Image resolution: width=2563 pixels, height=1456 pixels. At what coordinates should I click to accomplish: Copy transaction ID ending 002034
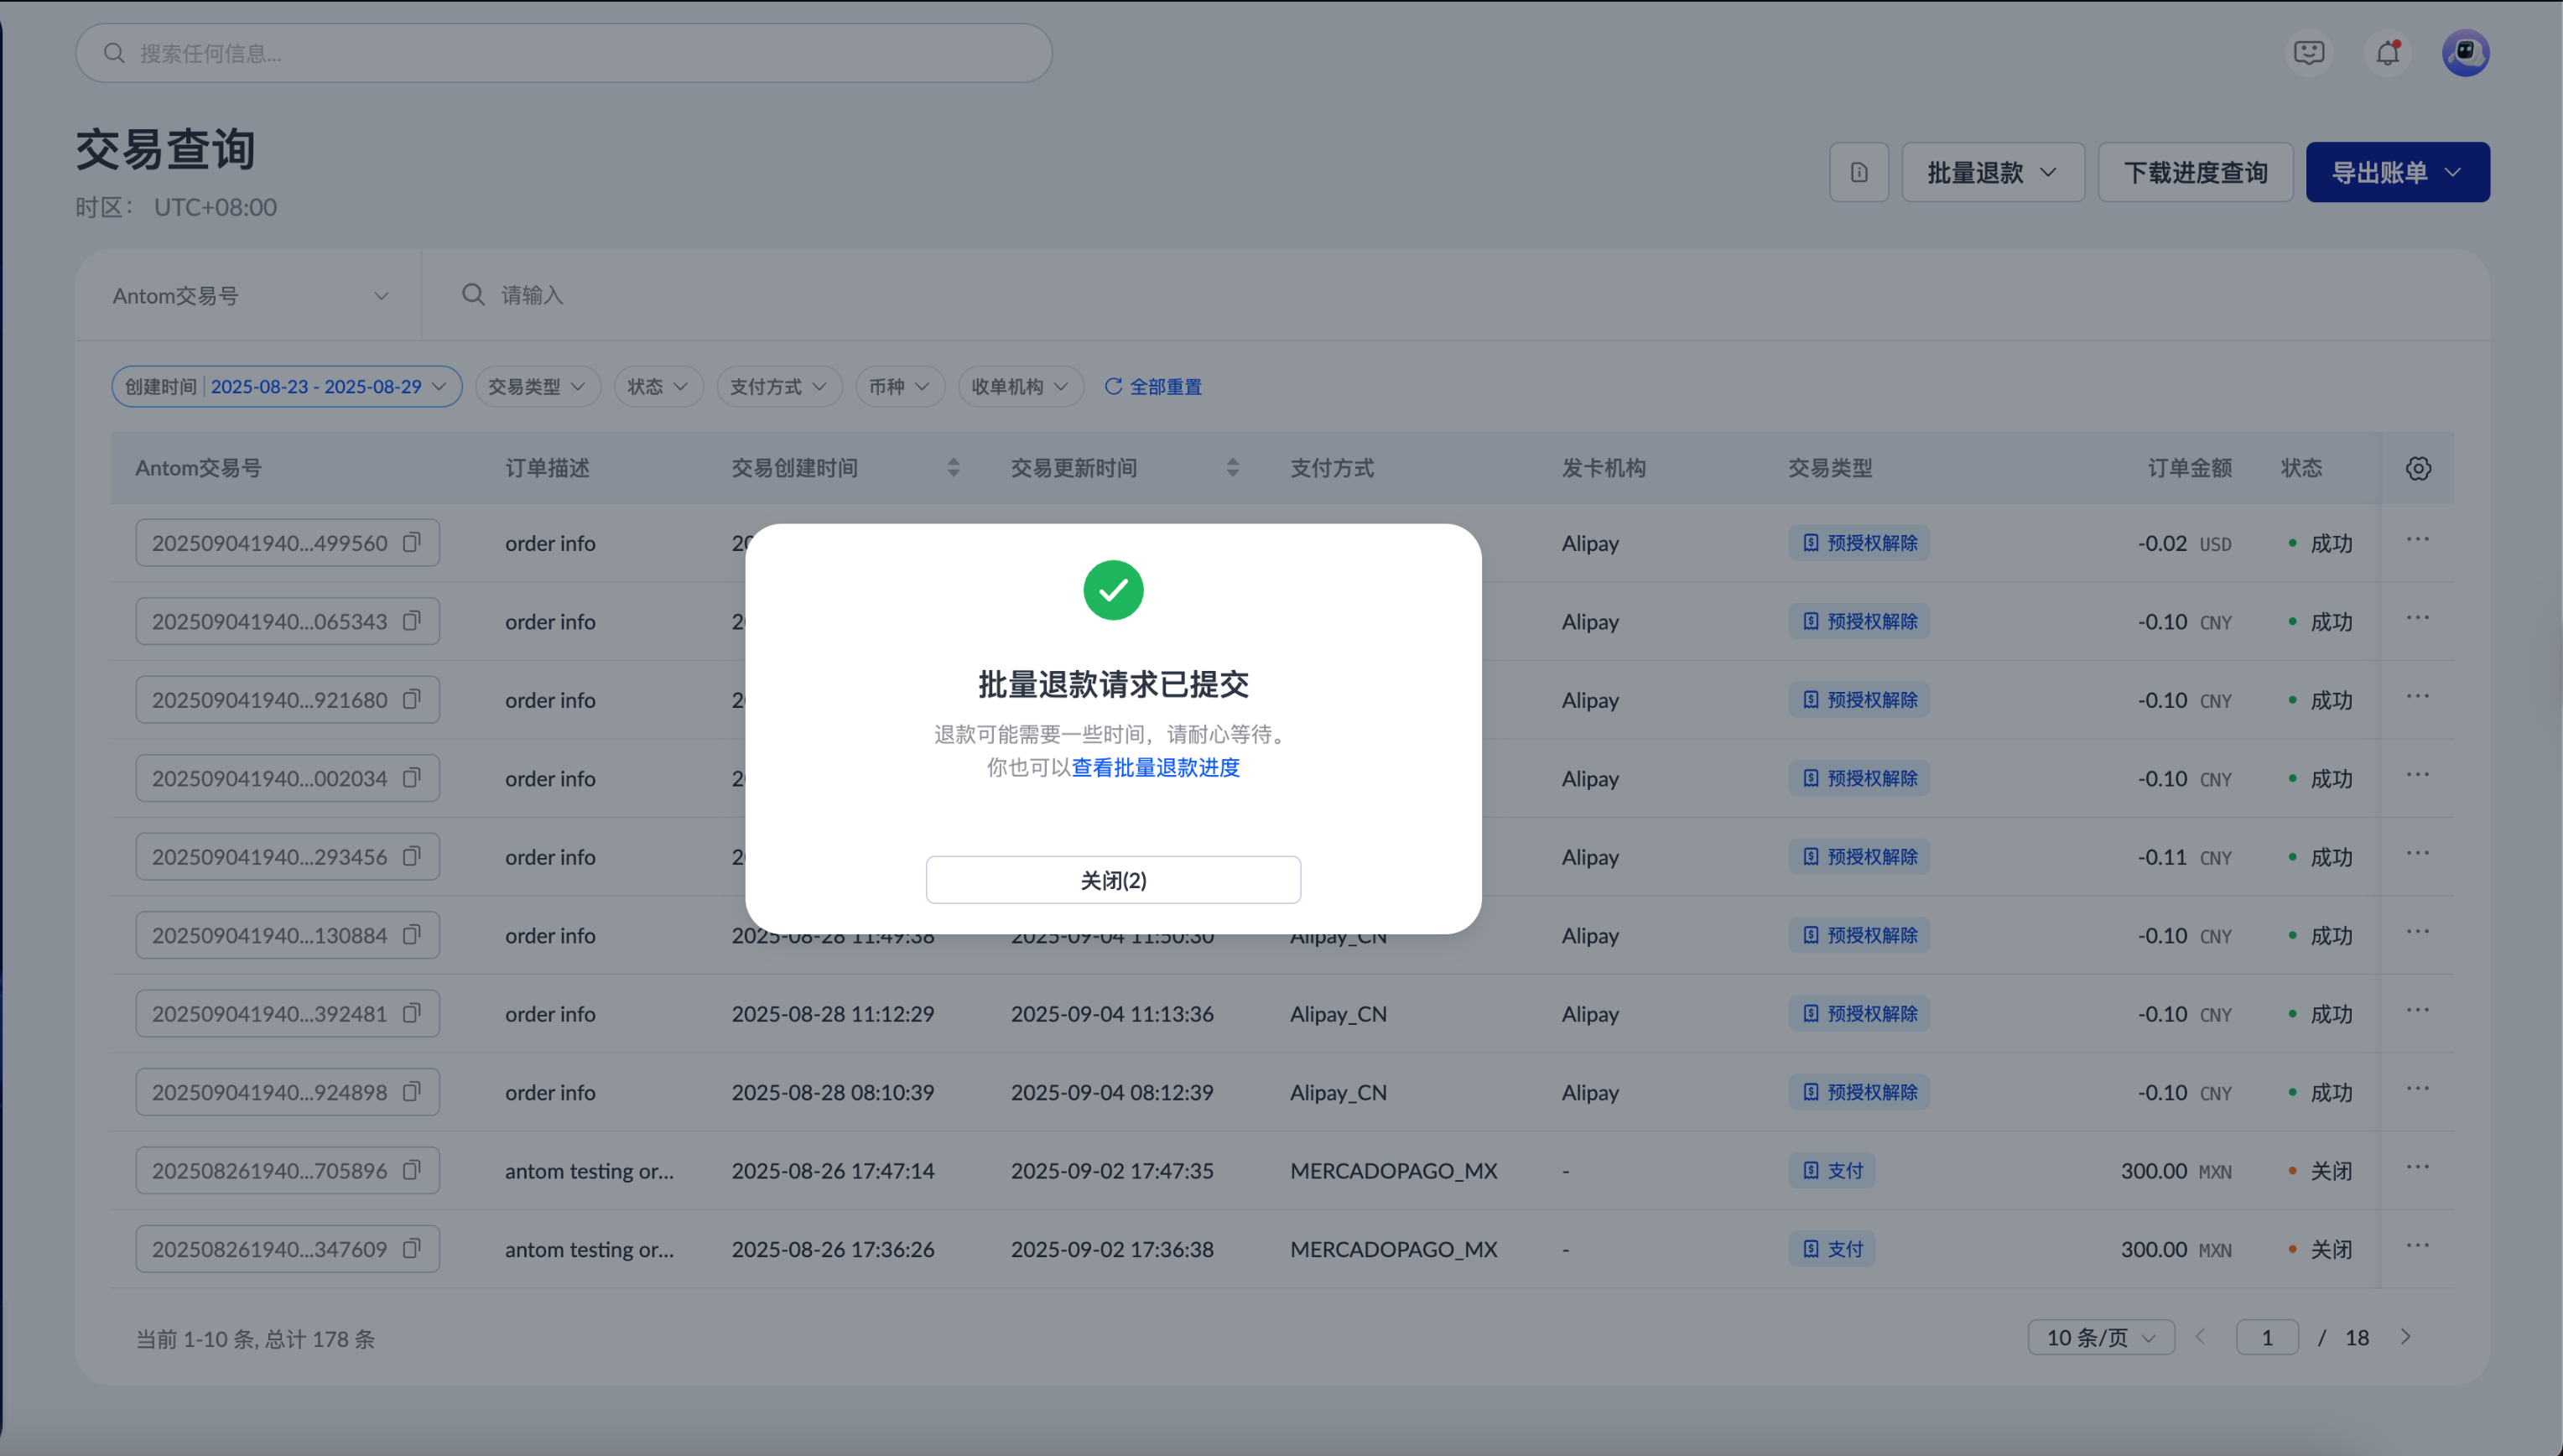point(411,778)
